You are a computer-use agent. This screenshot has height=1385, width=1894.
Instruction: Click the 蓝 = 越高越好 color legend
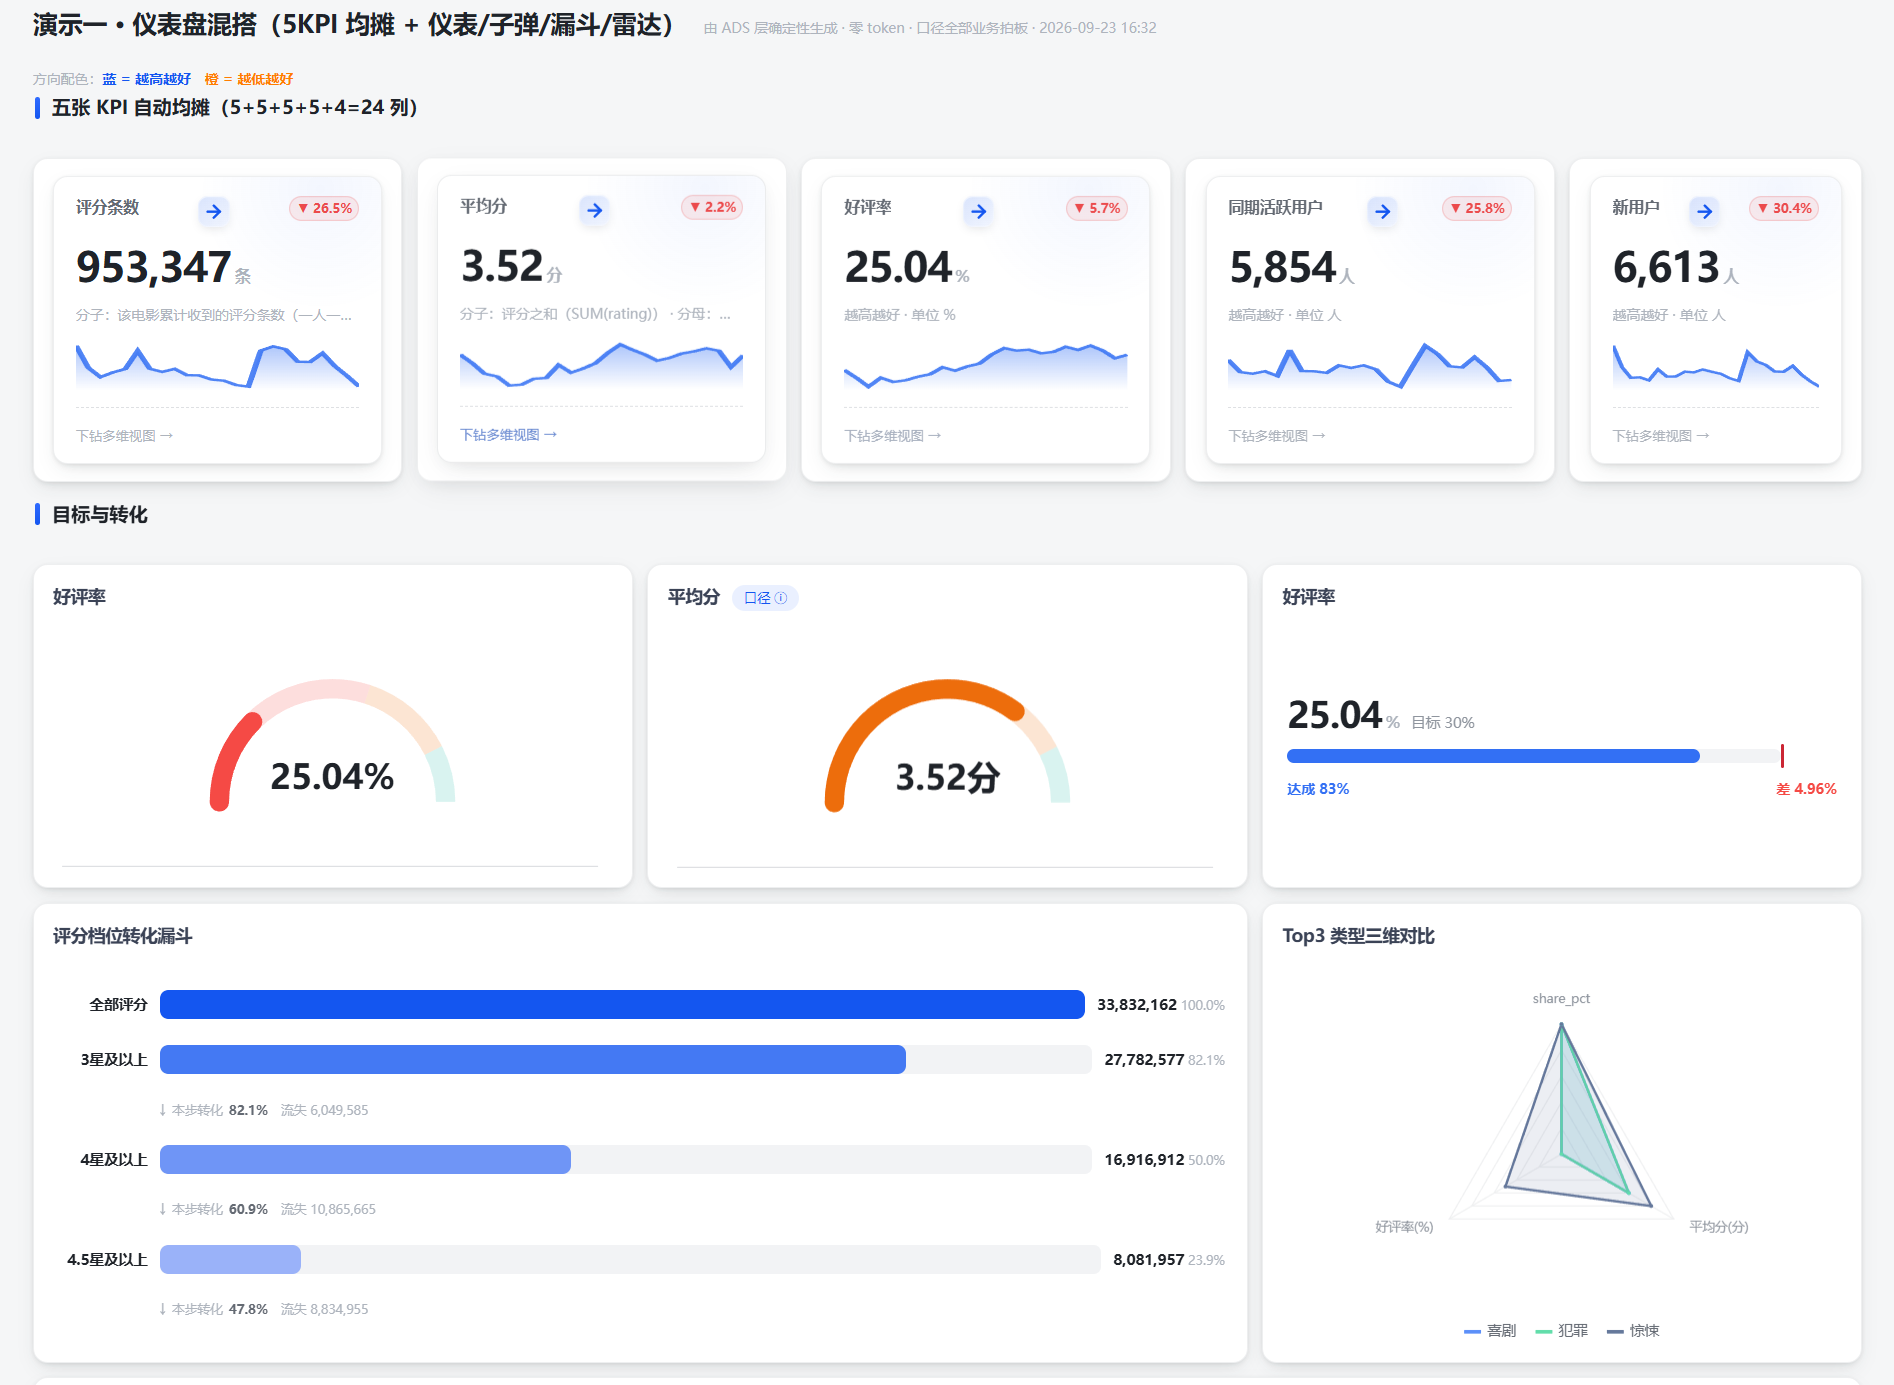click(146, 79)
